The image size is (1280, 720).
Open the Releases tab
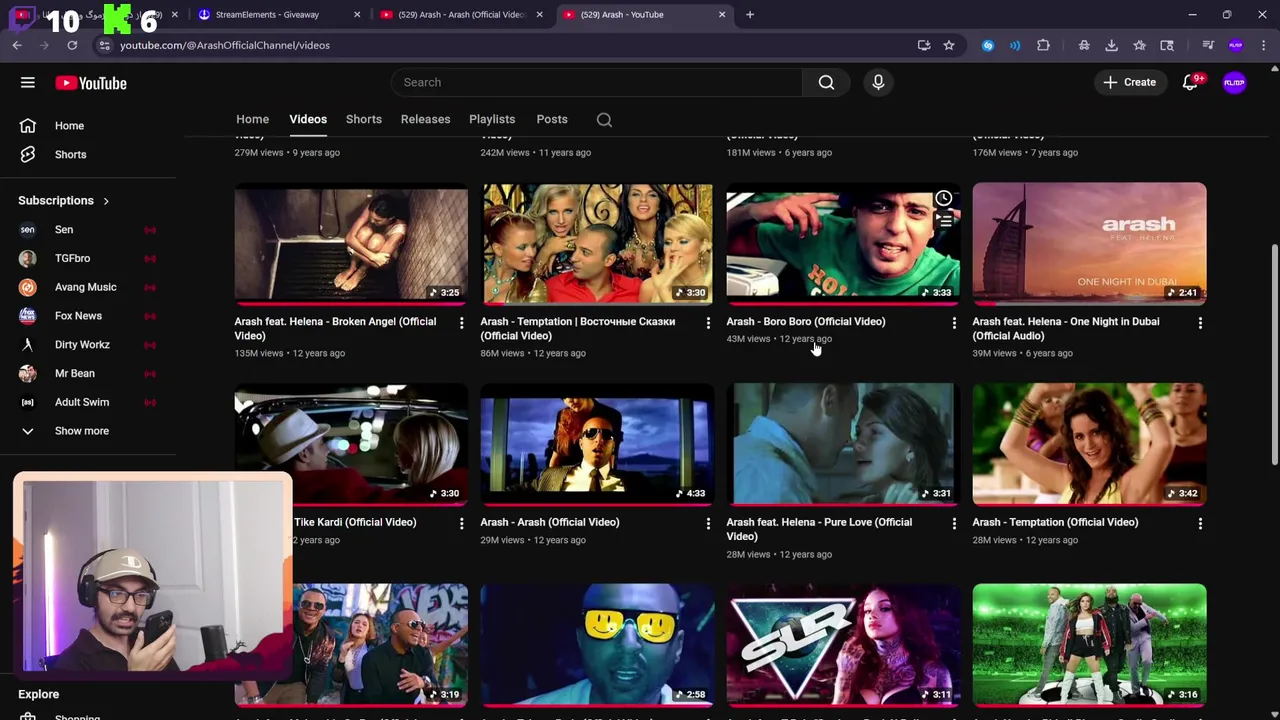coord(425,119)
